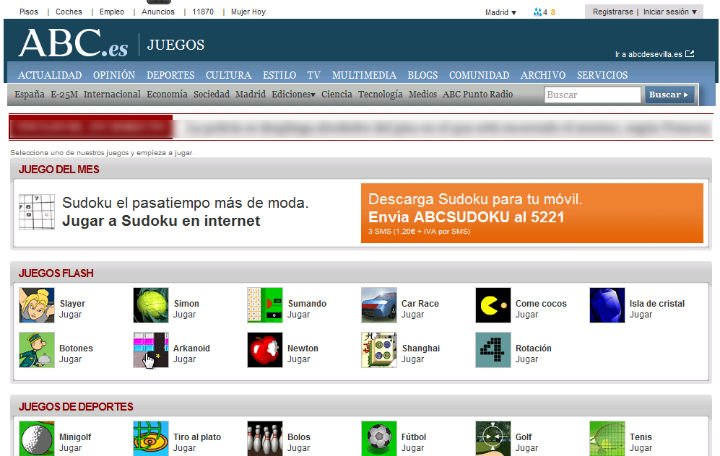Image resolution: width=720 pixels, height=456 pixels.
Task: Open the Simon game icon
Action: coord(151,305)
